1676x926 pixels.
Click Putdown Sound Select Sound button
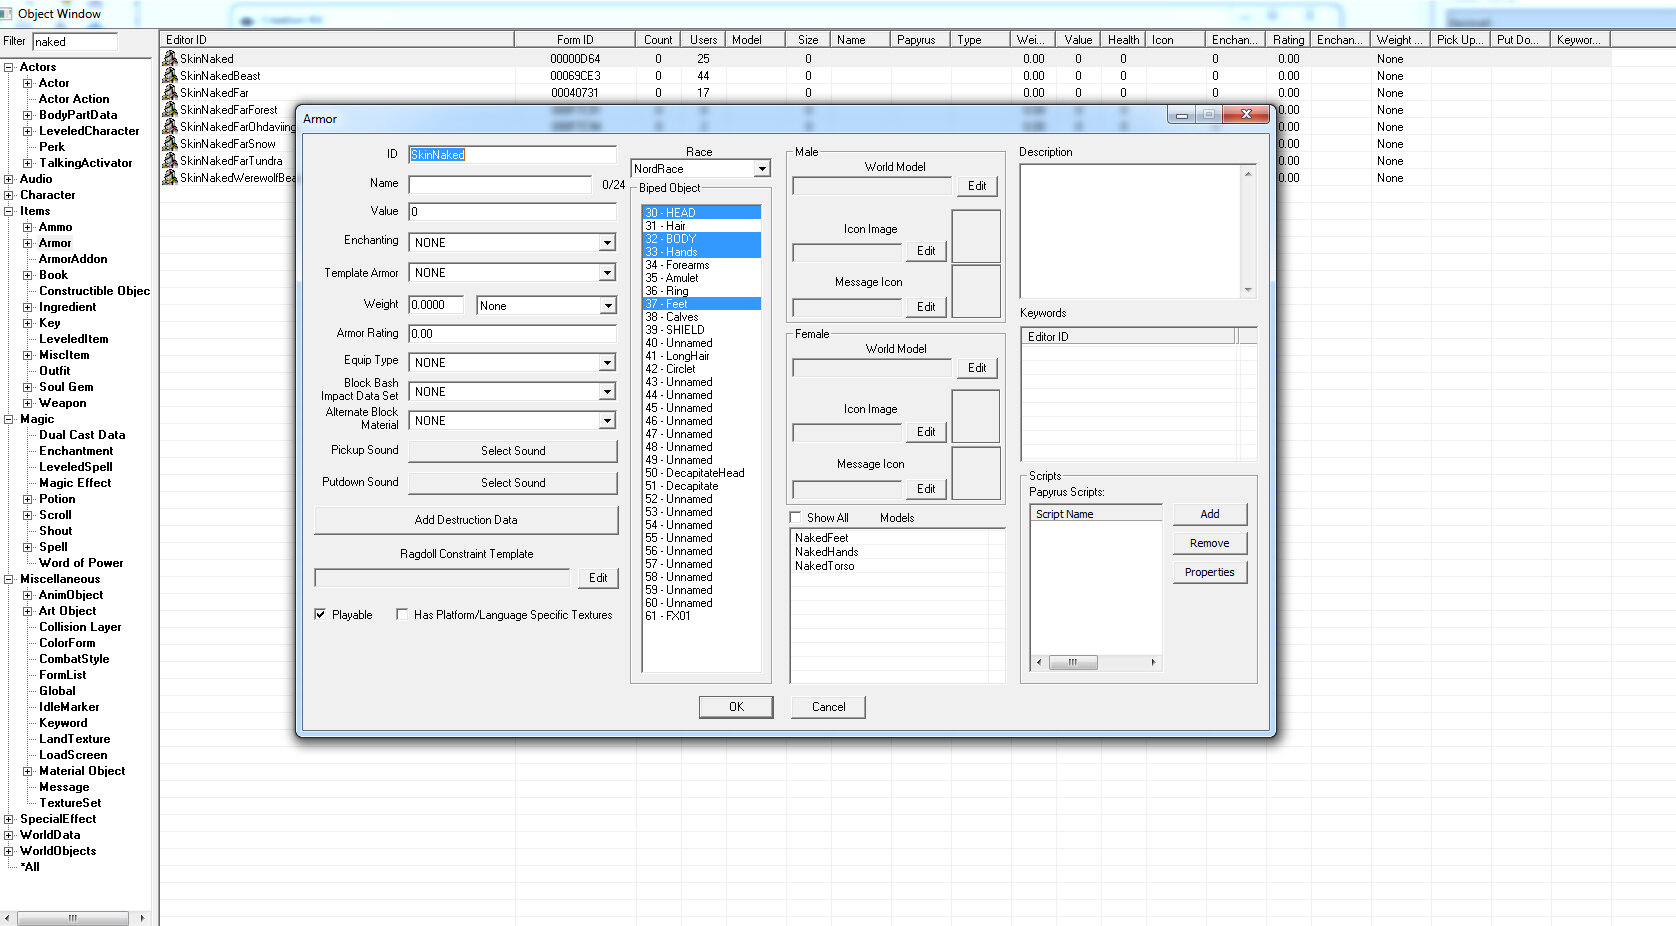click(x=513, y=483)
